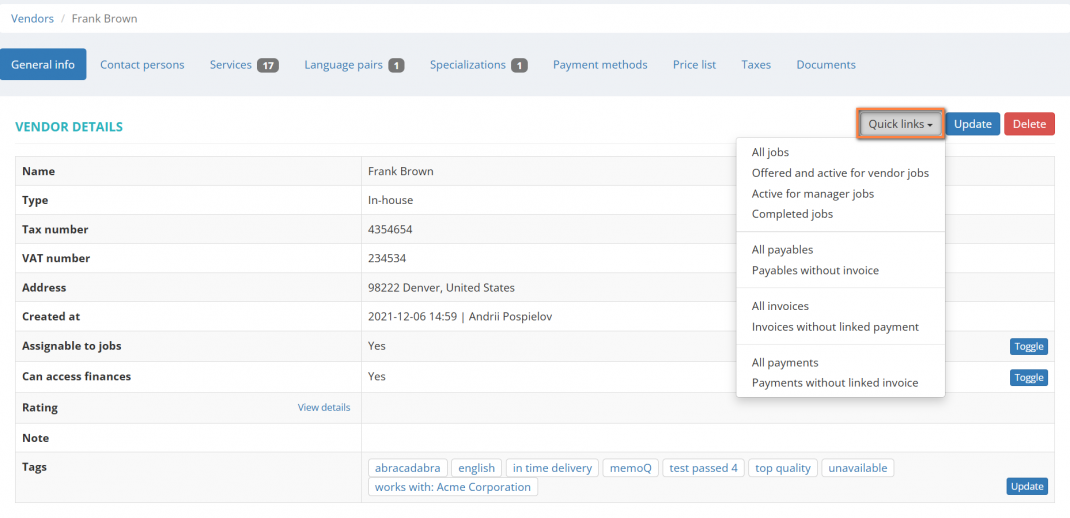The image size is (1070, 518).
Task: Open the Documents tab
Action: (x=826, y=65)
